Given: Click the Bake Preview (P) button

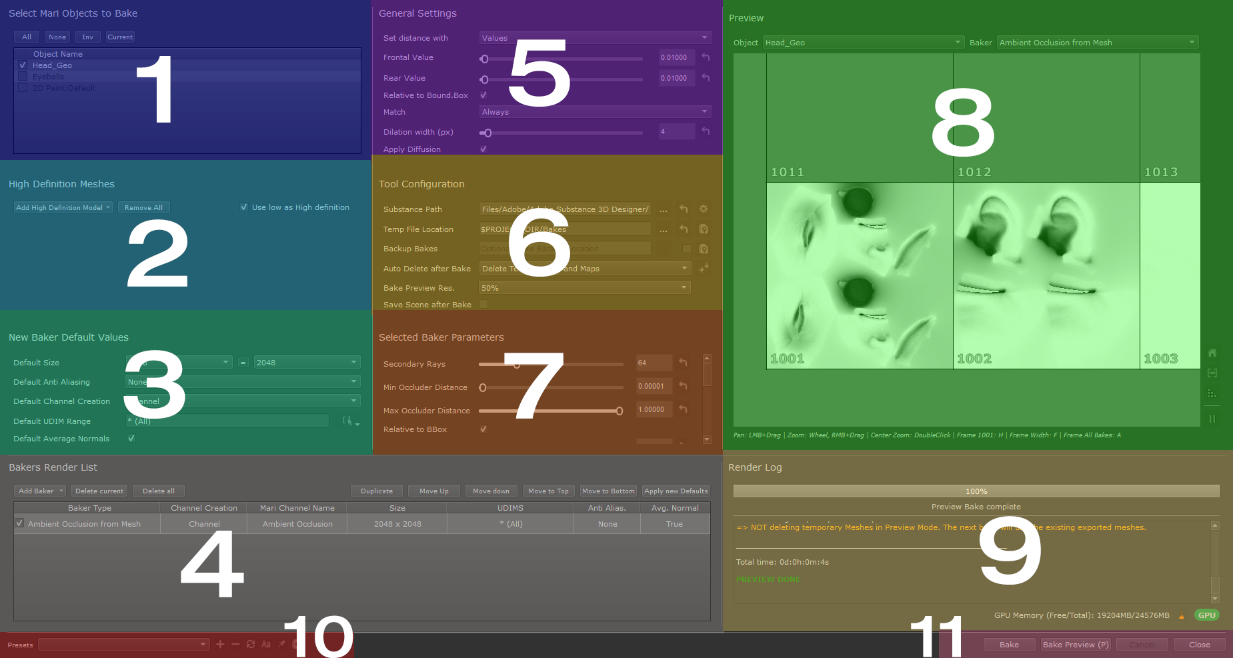Looking at the screenshot, I should click(1074, 644).
